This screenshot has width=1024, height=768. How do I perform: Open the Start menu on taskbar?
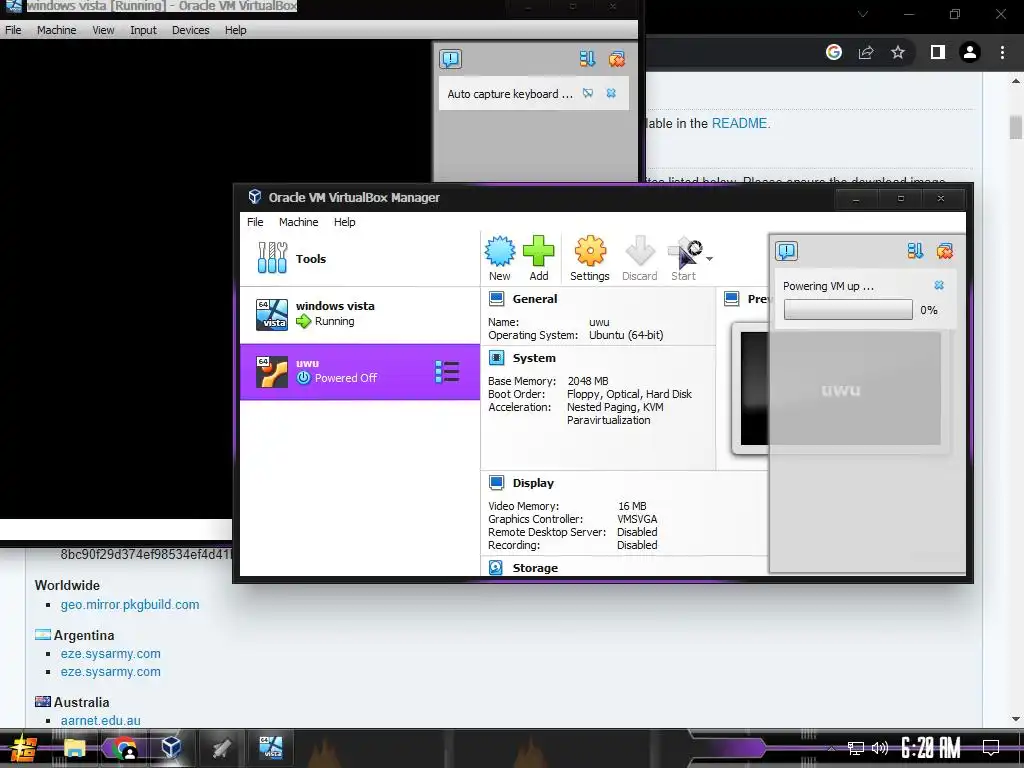pos(23,748)
